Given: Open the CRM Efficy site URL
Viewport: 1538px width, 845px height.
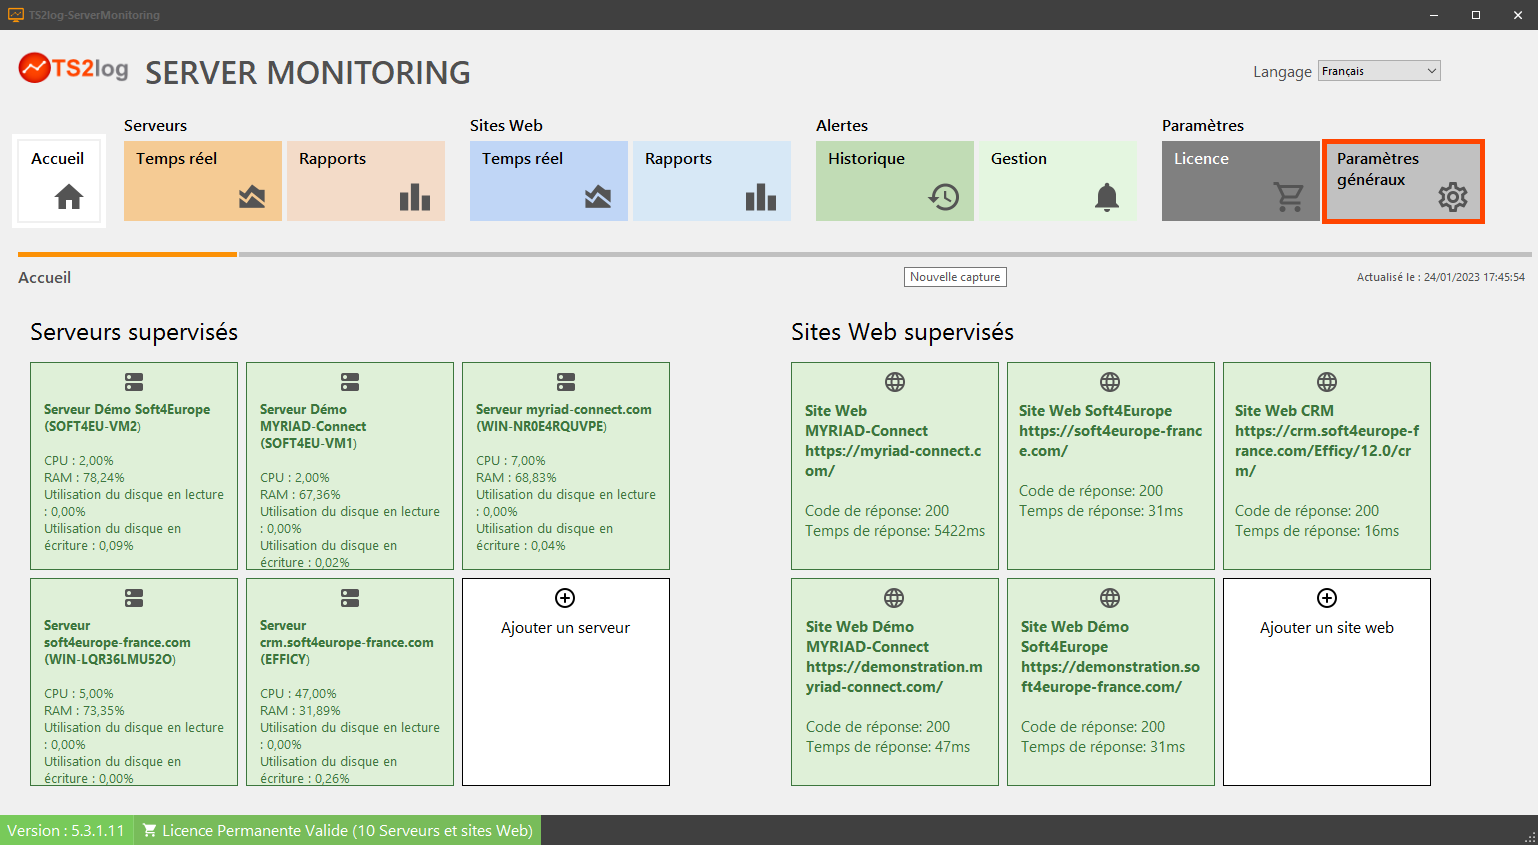Looking at the screenshot, I should pos(1327,451).
